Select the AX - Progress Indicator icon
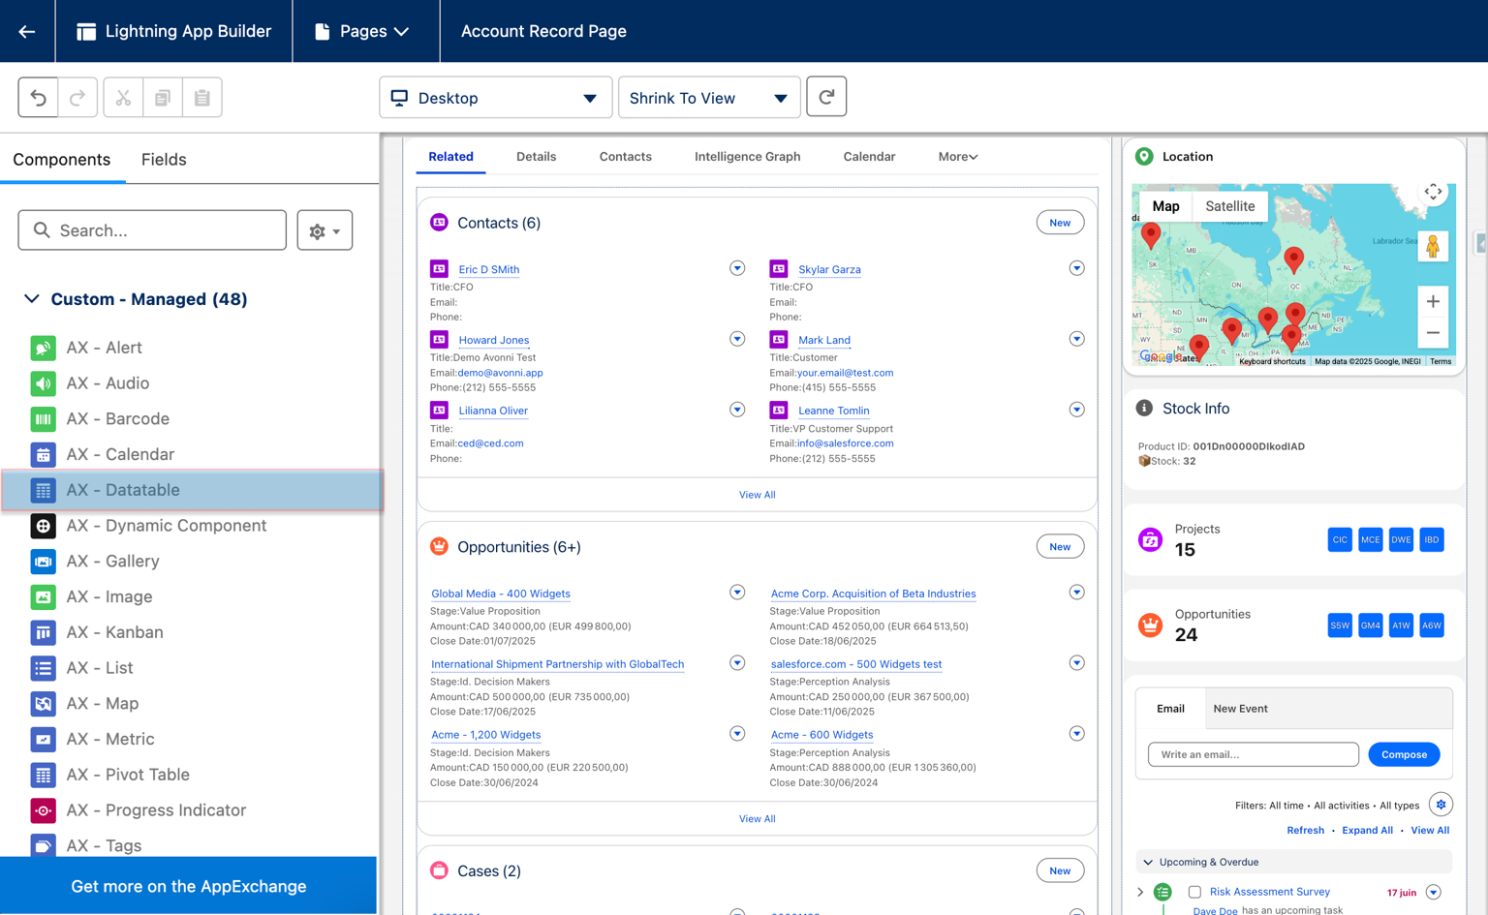The image size is (1488, 915). click(x=43, y=810)
